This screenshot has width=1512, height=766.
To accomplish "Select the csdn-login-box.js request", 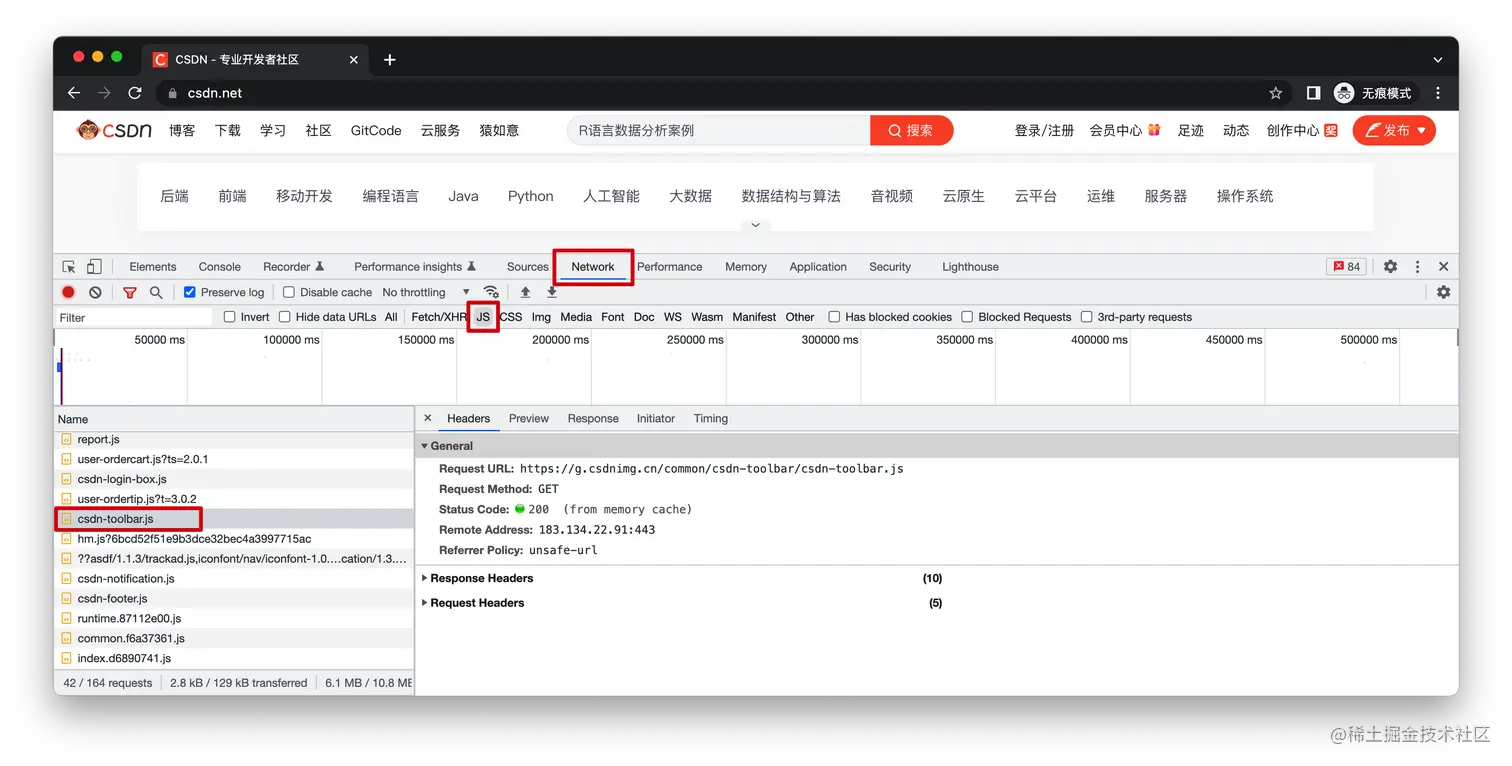I will pos(234,479).
